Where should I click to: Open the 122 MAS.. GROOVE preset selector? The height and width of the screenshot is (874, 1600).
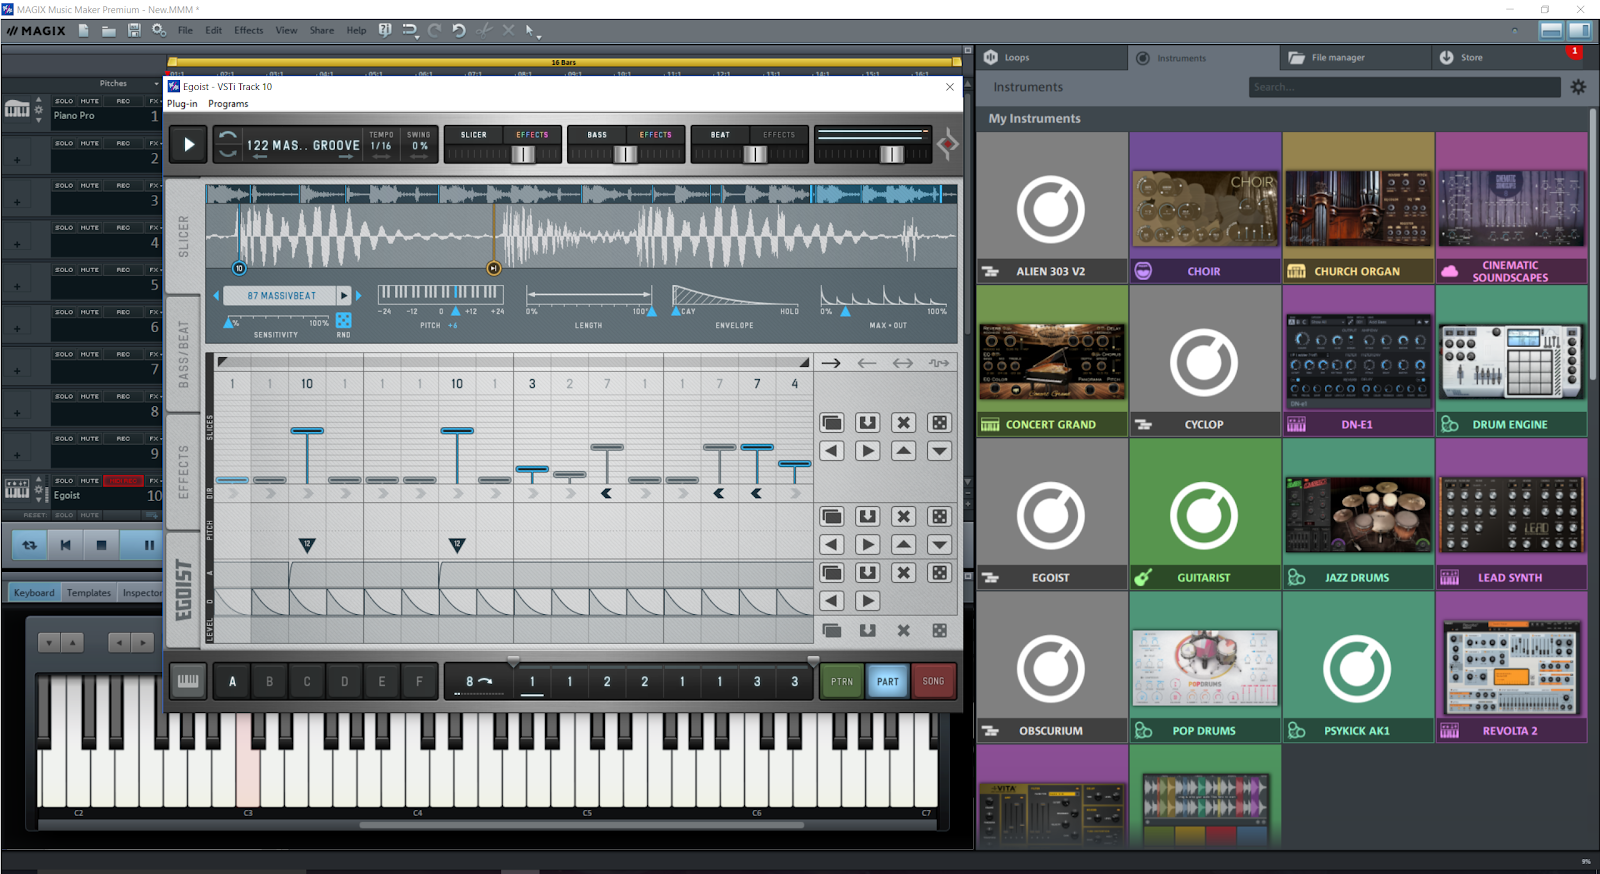[303, 145]
